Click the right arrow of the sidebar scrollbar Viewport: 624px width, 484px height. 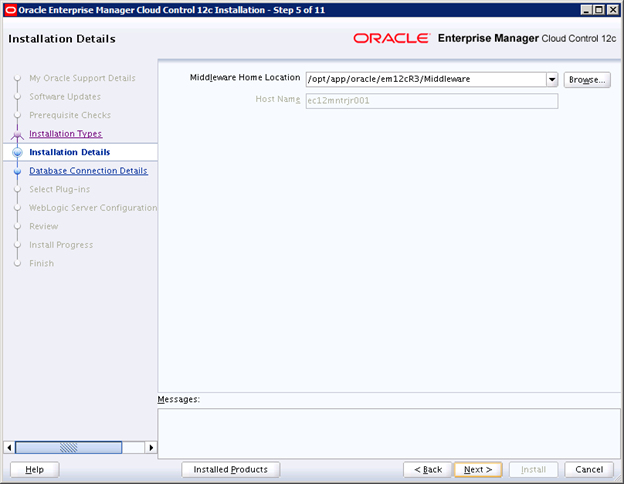click(x=151, y=447)
